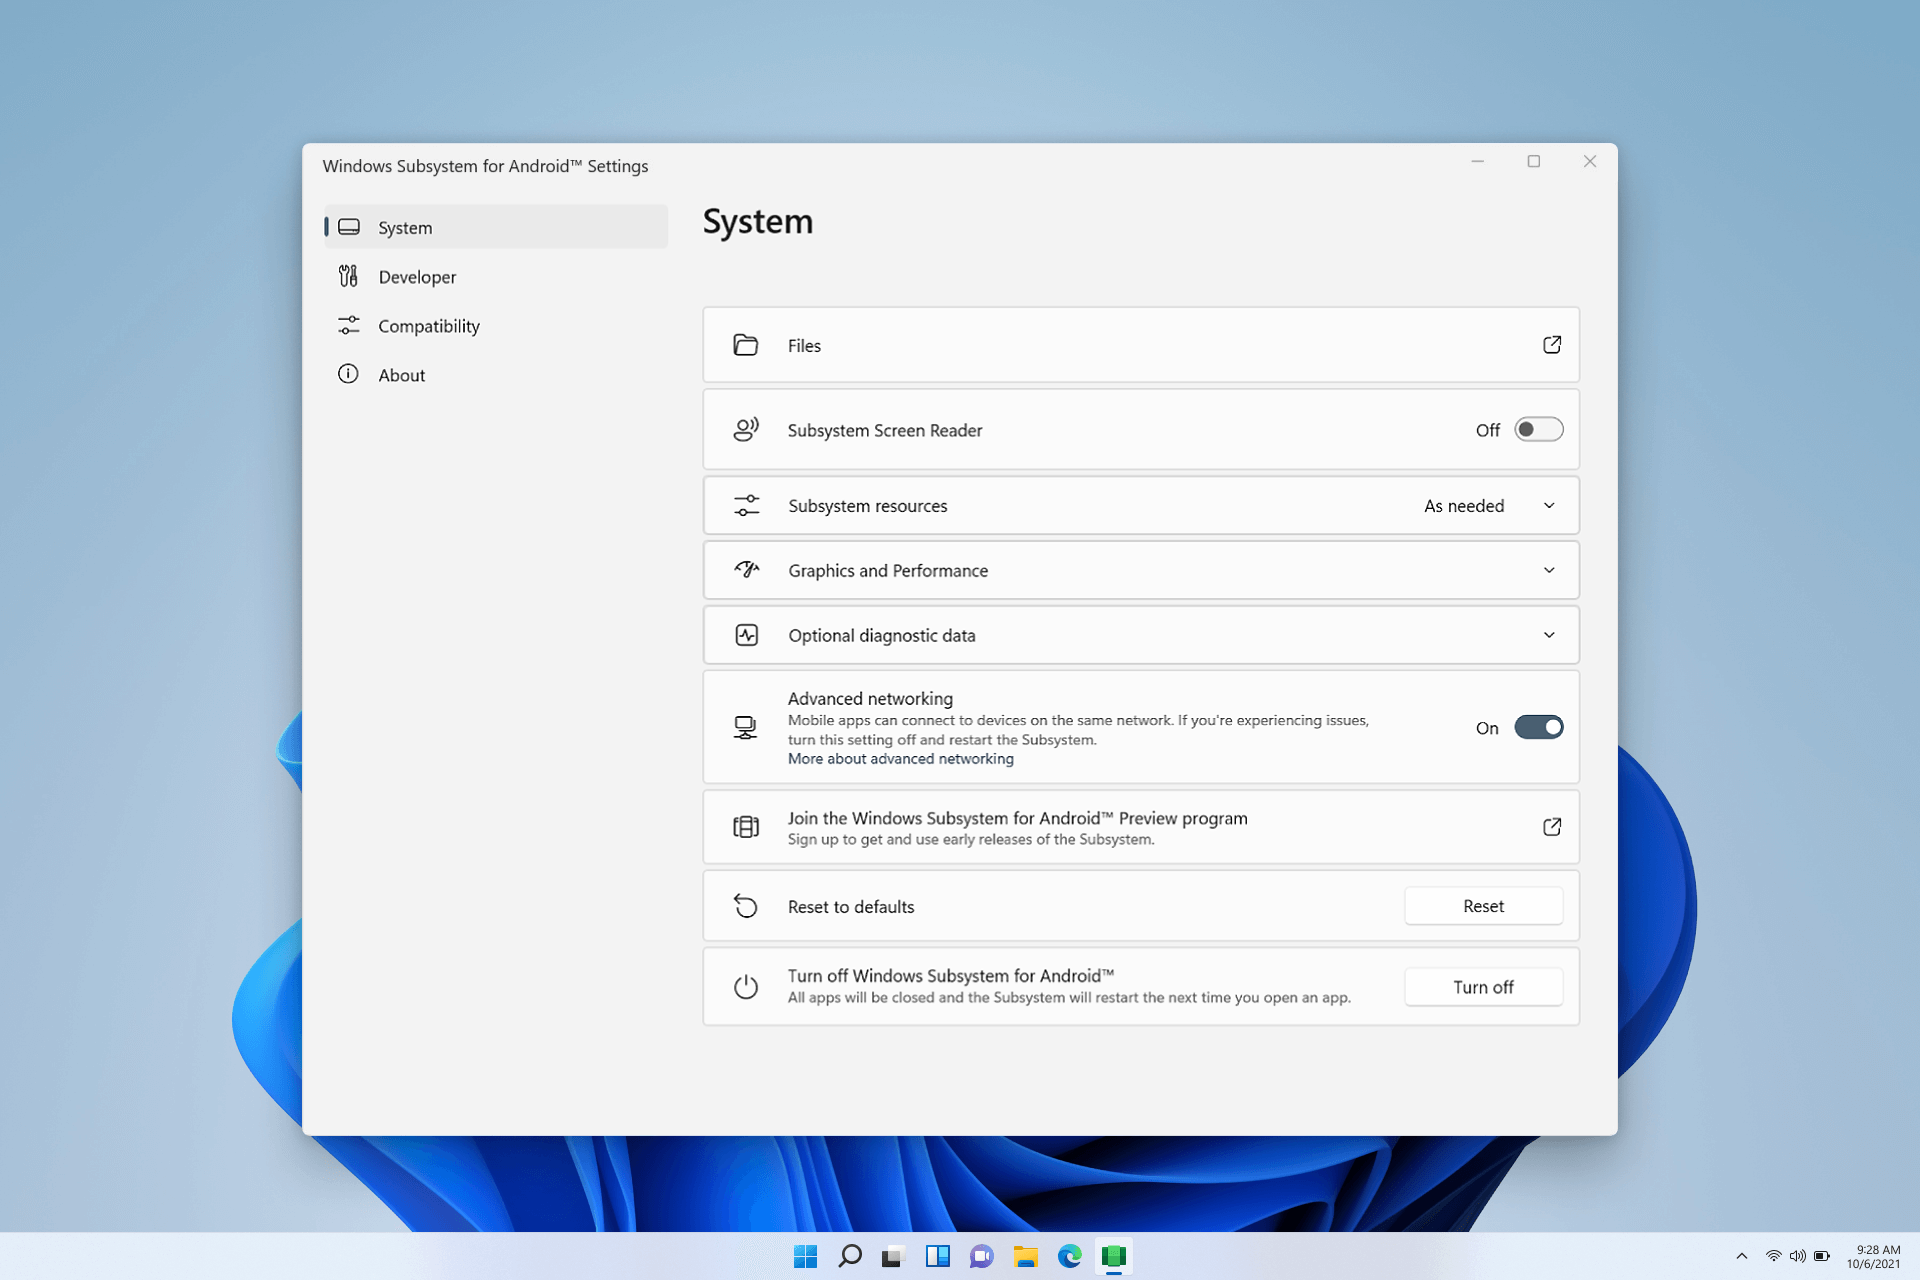Click More about advanced networking link
This screenshot has height=1280, width=1920.
click(900, 758)
